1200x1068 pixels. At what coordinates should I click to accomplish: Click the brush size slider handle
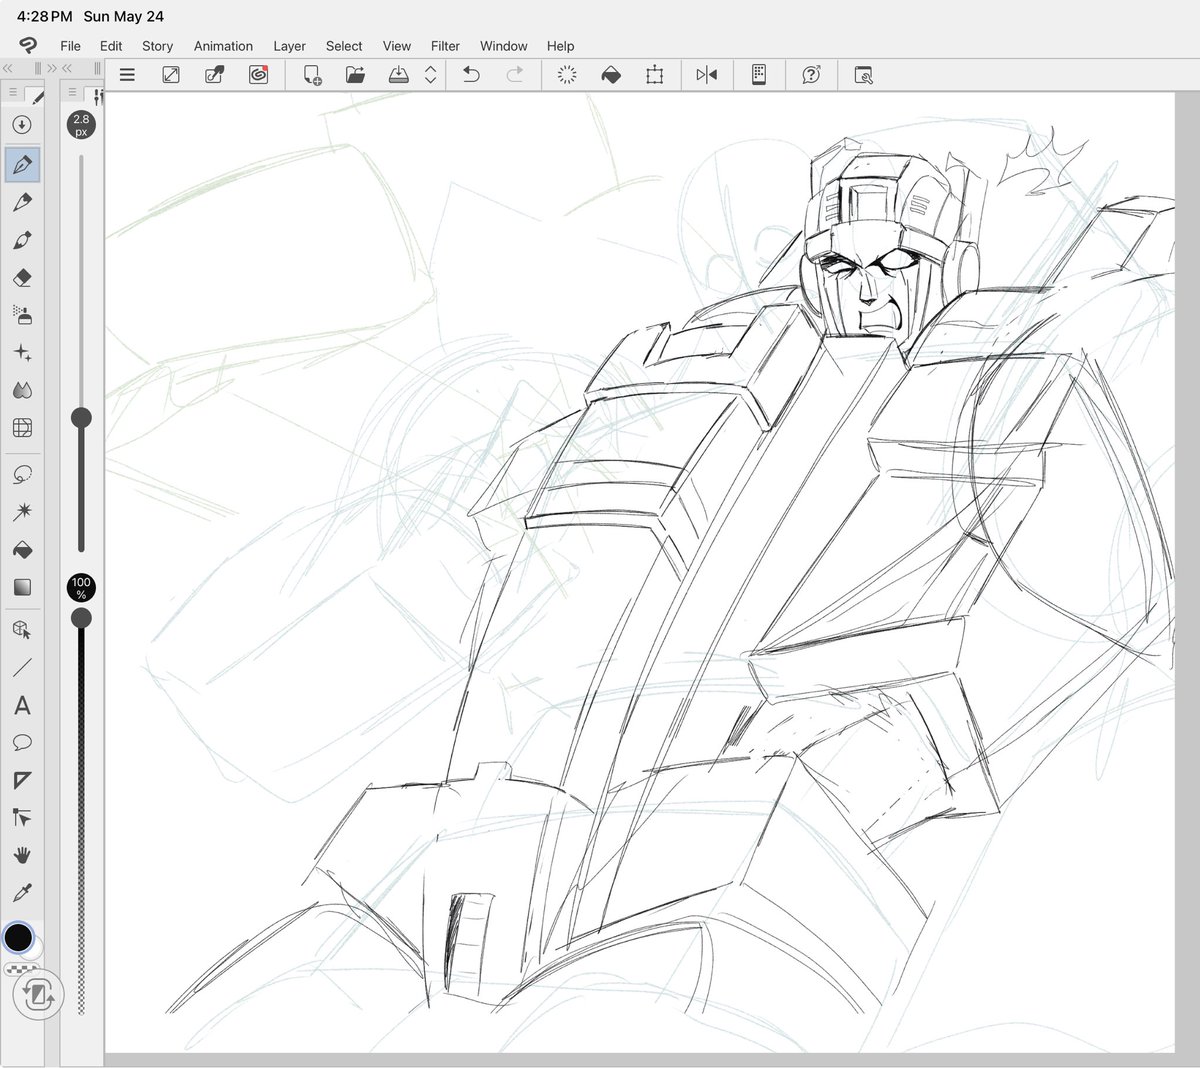[x=81, y=418]
